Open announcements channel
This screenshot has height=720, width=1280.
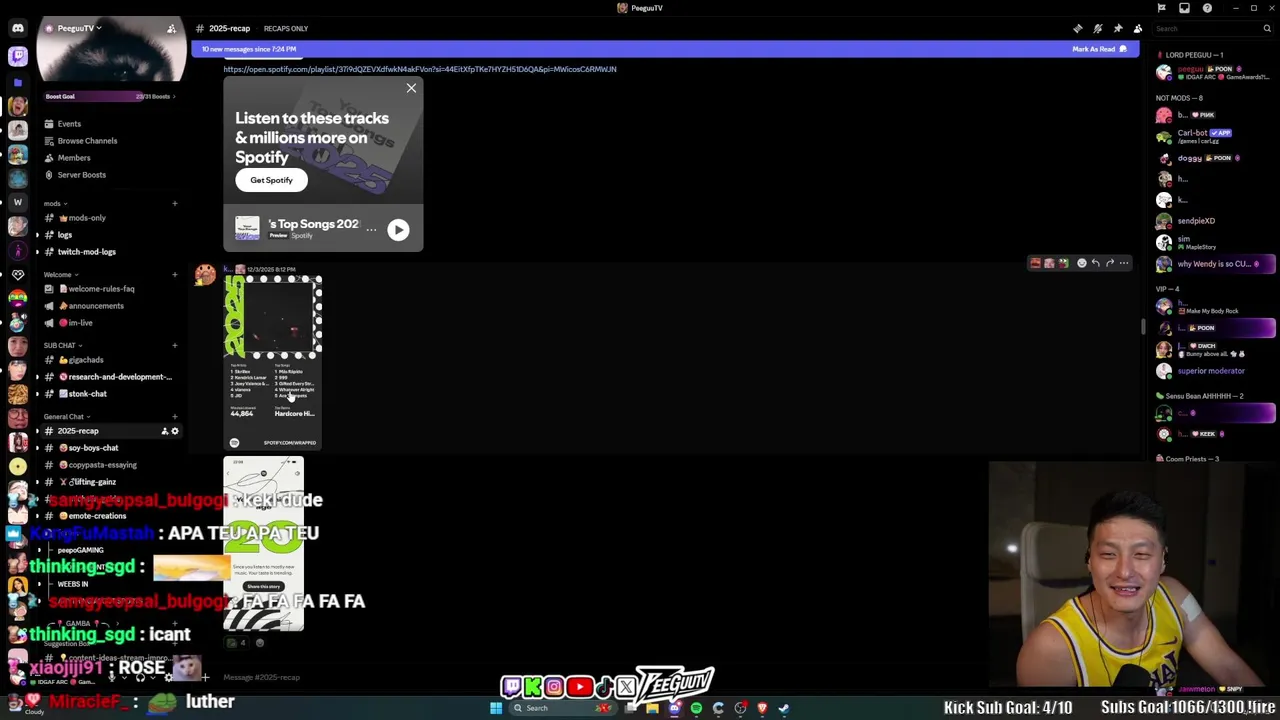point(96,306)
